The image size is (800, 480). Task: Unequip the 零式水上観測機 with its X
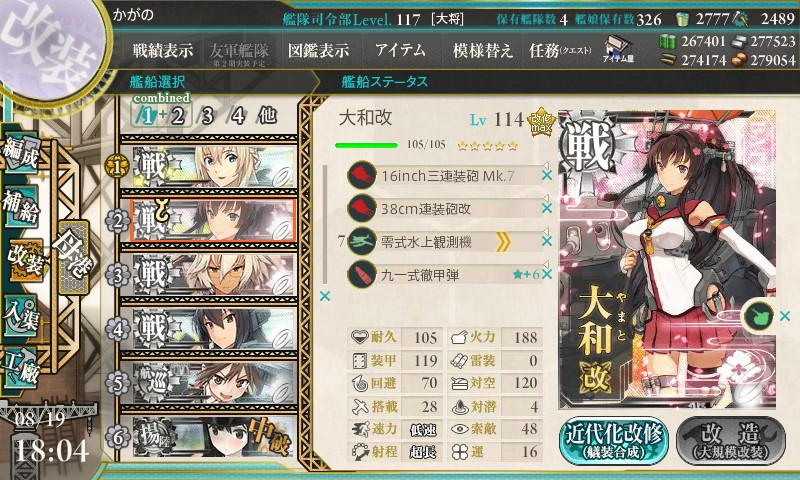pos(547,241)
